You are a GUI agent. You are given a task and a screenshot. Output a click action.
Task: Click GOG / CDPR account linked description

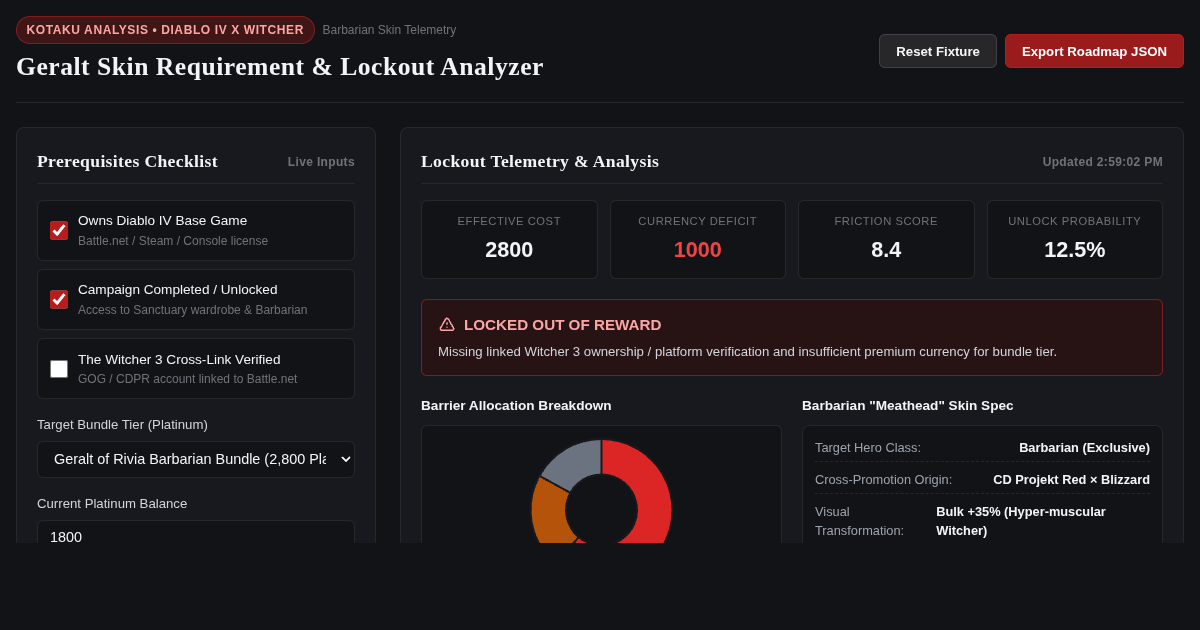(x=187, y=379)
